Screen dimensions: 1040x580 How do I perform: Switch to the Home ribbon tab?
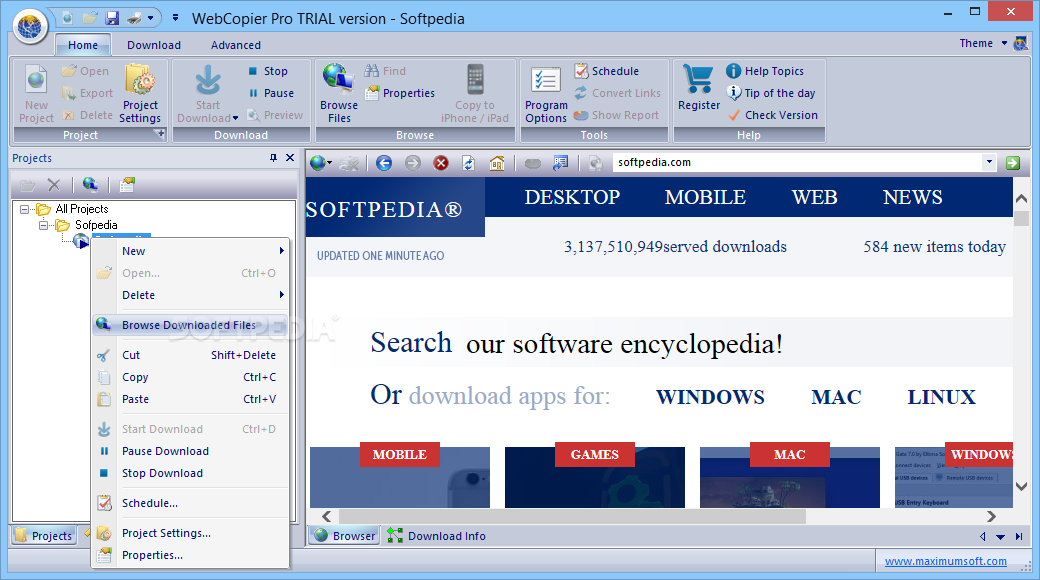pos(83,45)
